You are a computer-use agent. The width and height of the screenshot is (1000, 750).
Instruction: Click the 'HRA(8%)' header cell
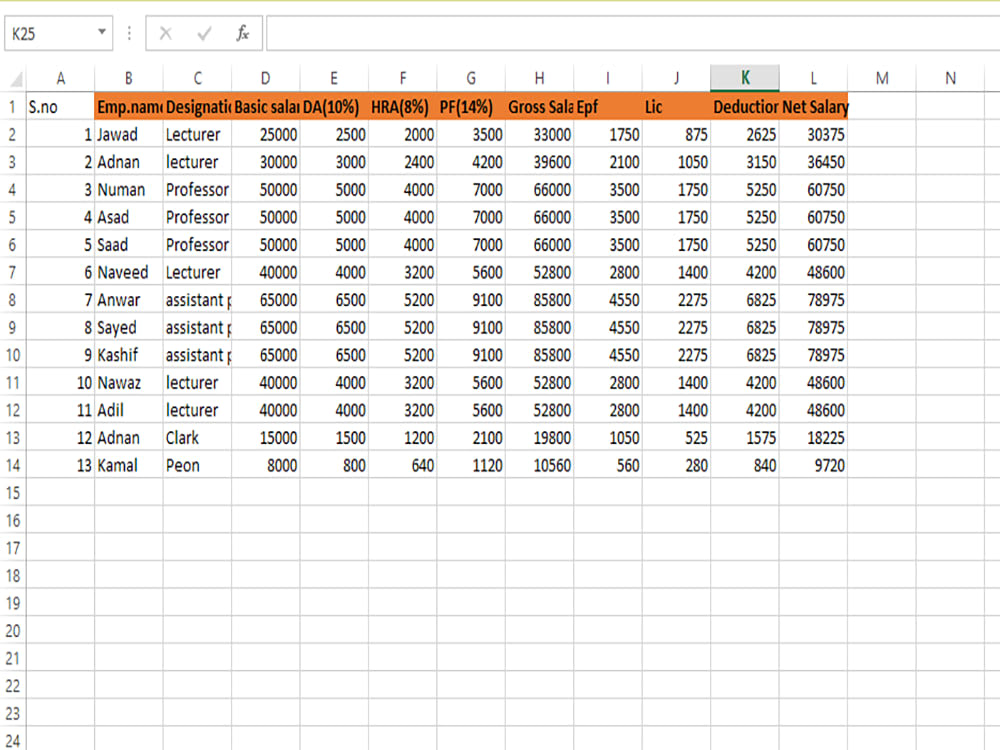coord(402,107)
